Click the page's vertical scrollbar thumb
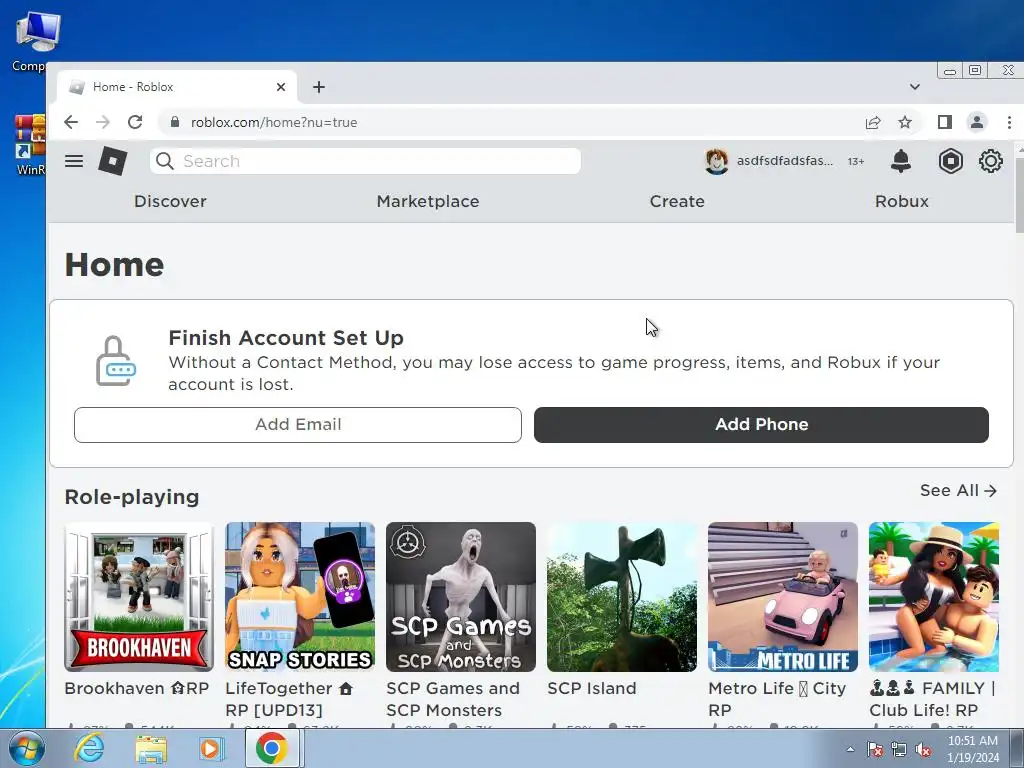Viewport: 1024px width, 768px height. 1019,193
